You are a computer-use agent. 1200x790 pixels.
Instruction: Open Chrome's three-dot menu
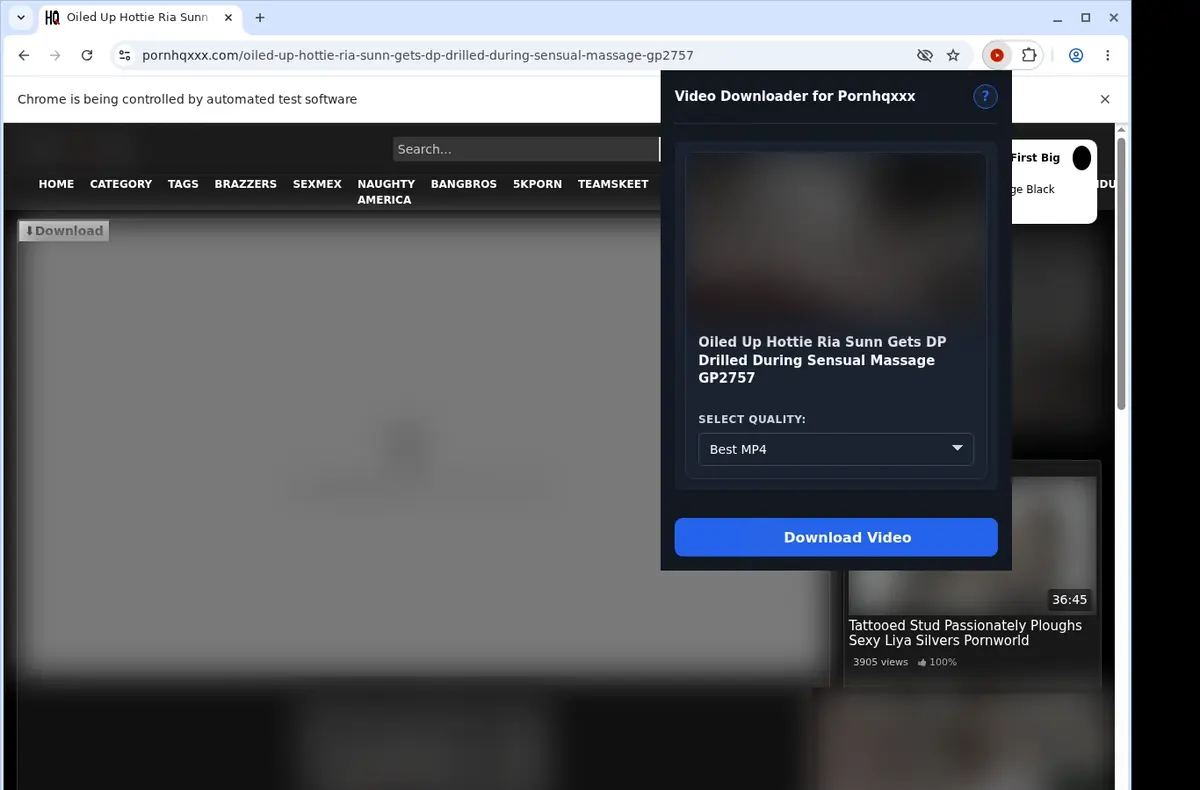coord(1108,56)
